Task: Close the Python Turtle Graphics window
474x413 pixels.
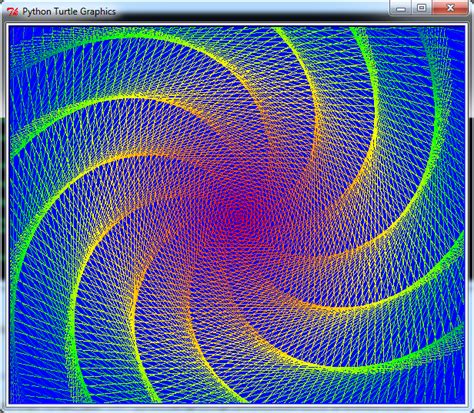Action: [450, 8]
